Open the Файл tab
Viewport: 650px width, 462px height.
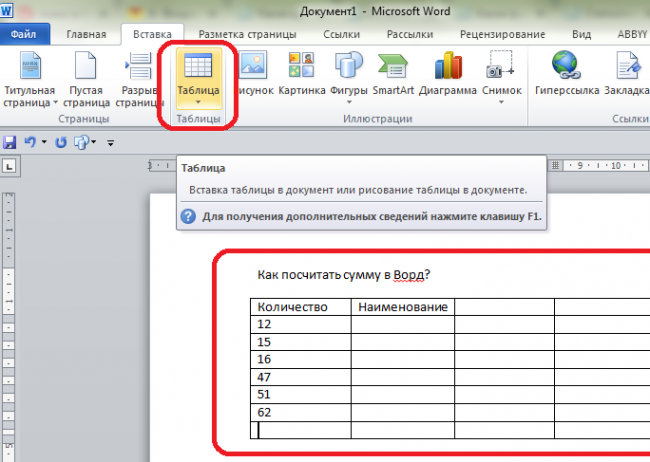pyautogui.click(x=23, y=34)
